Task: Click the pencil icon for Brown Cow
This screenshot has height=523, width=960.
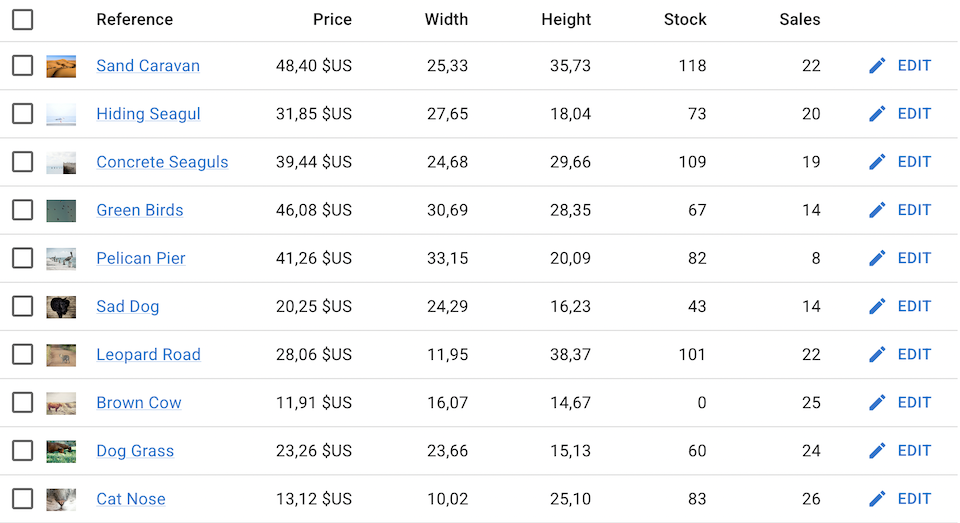Action: (x=877, y=402)
